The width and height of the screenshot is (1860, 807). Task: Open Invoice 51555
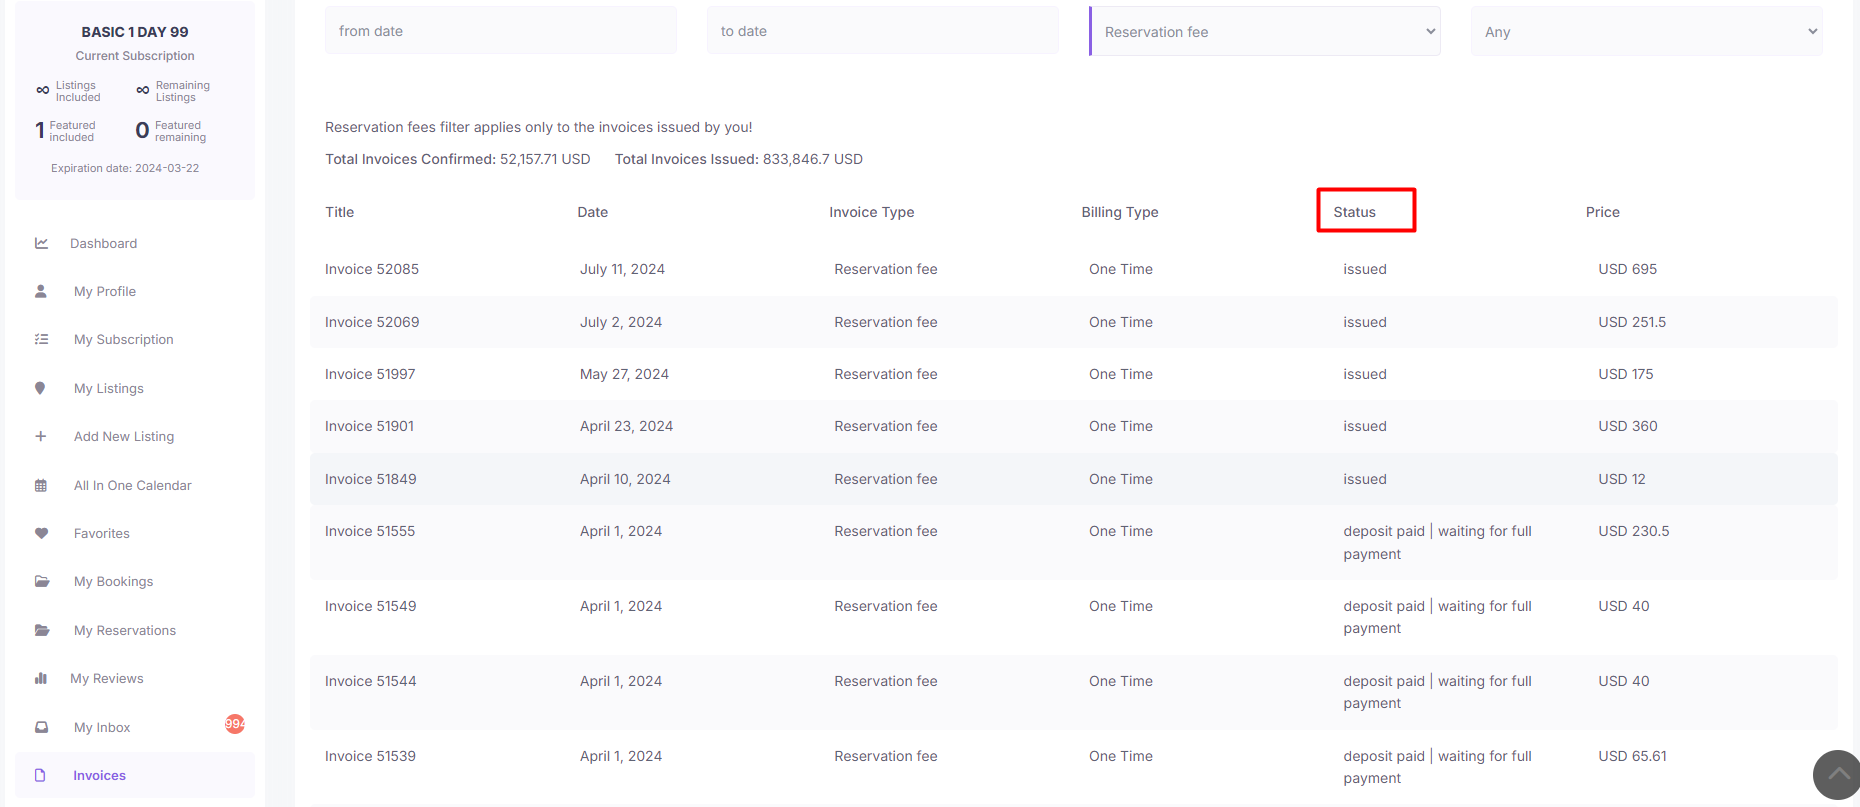click(370, 531)
